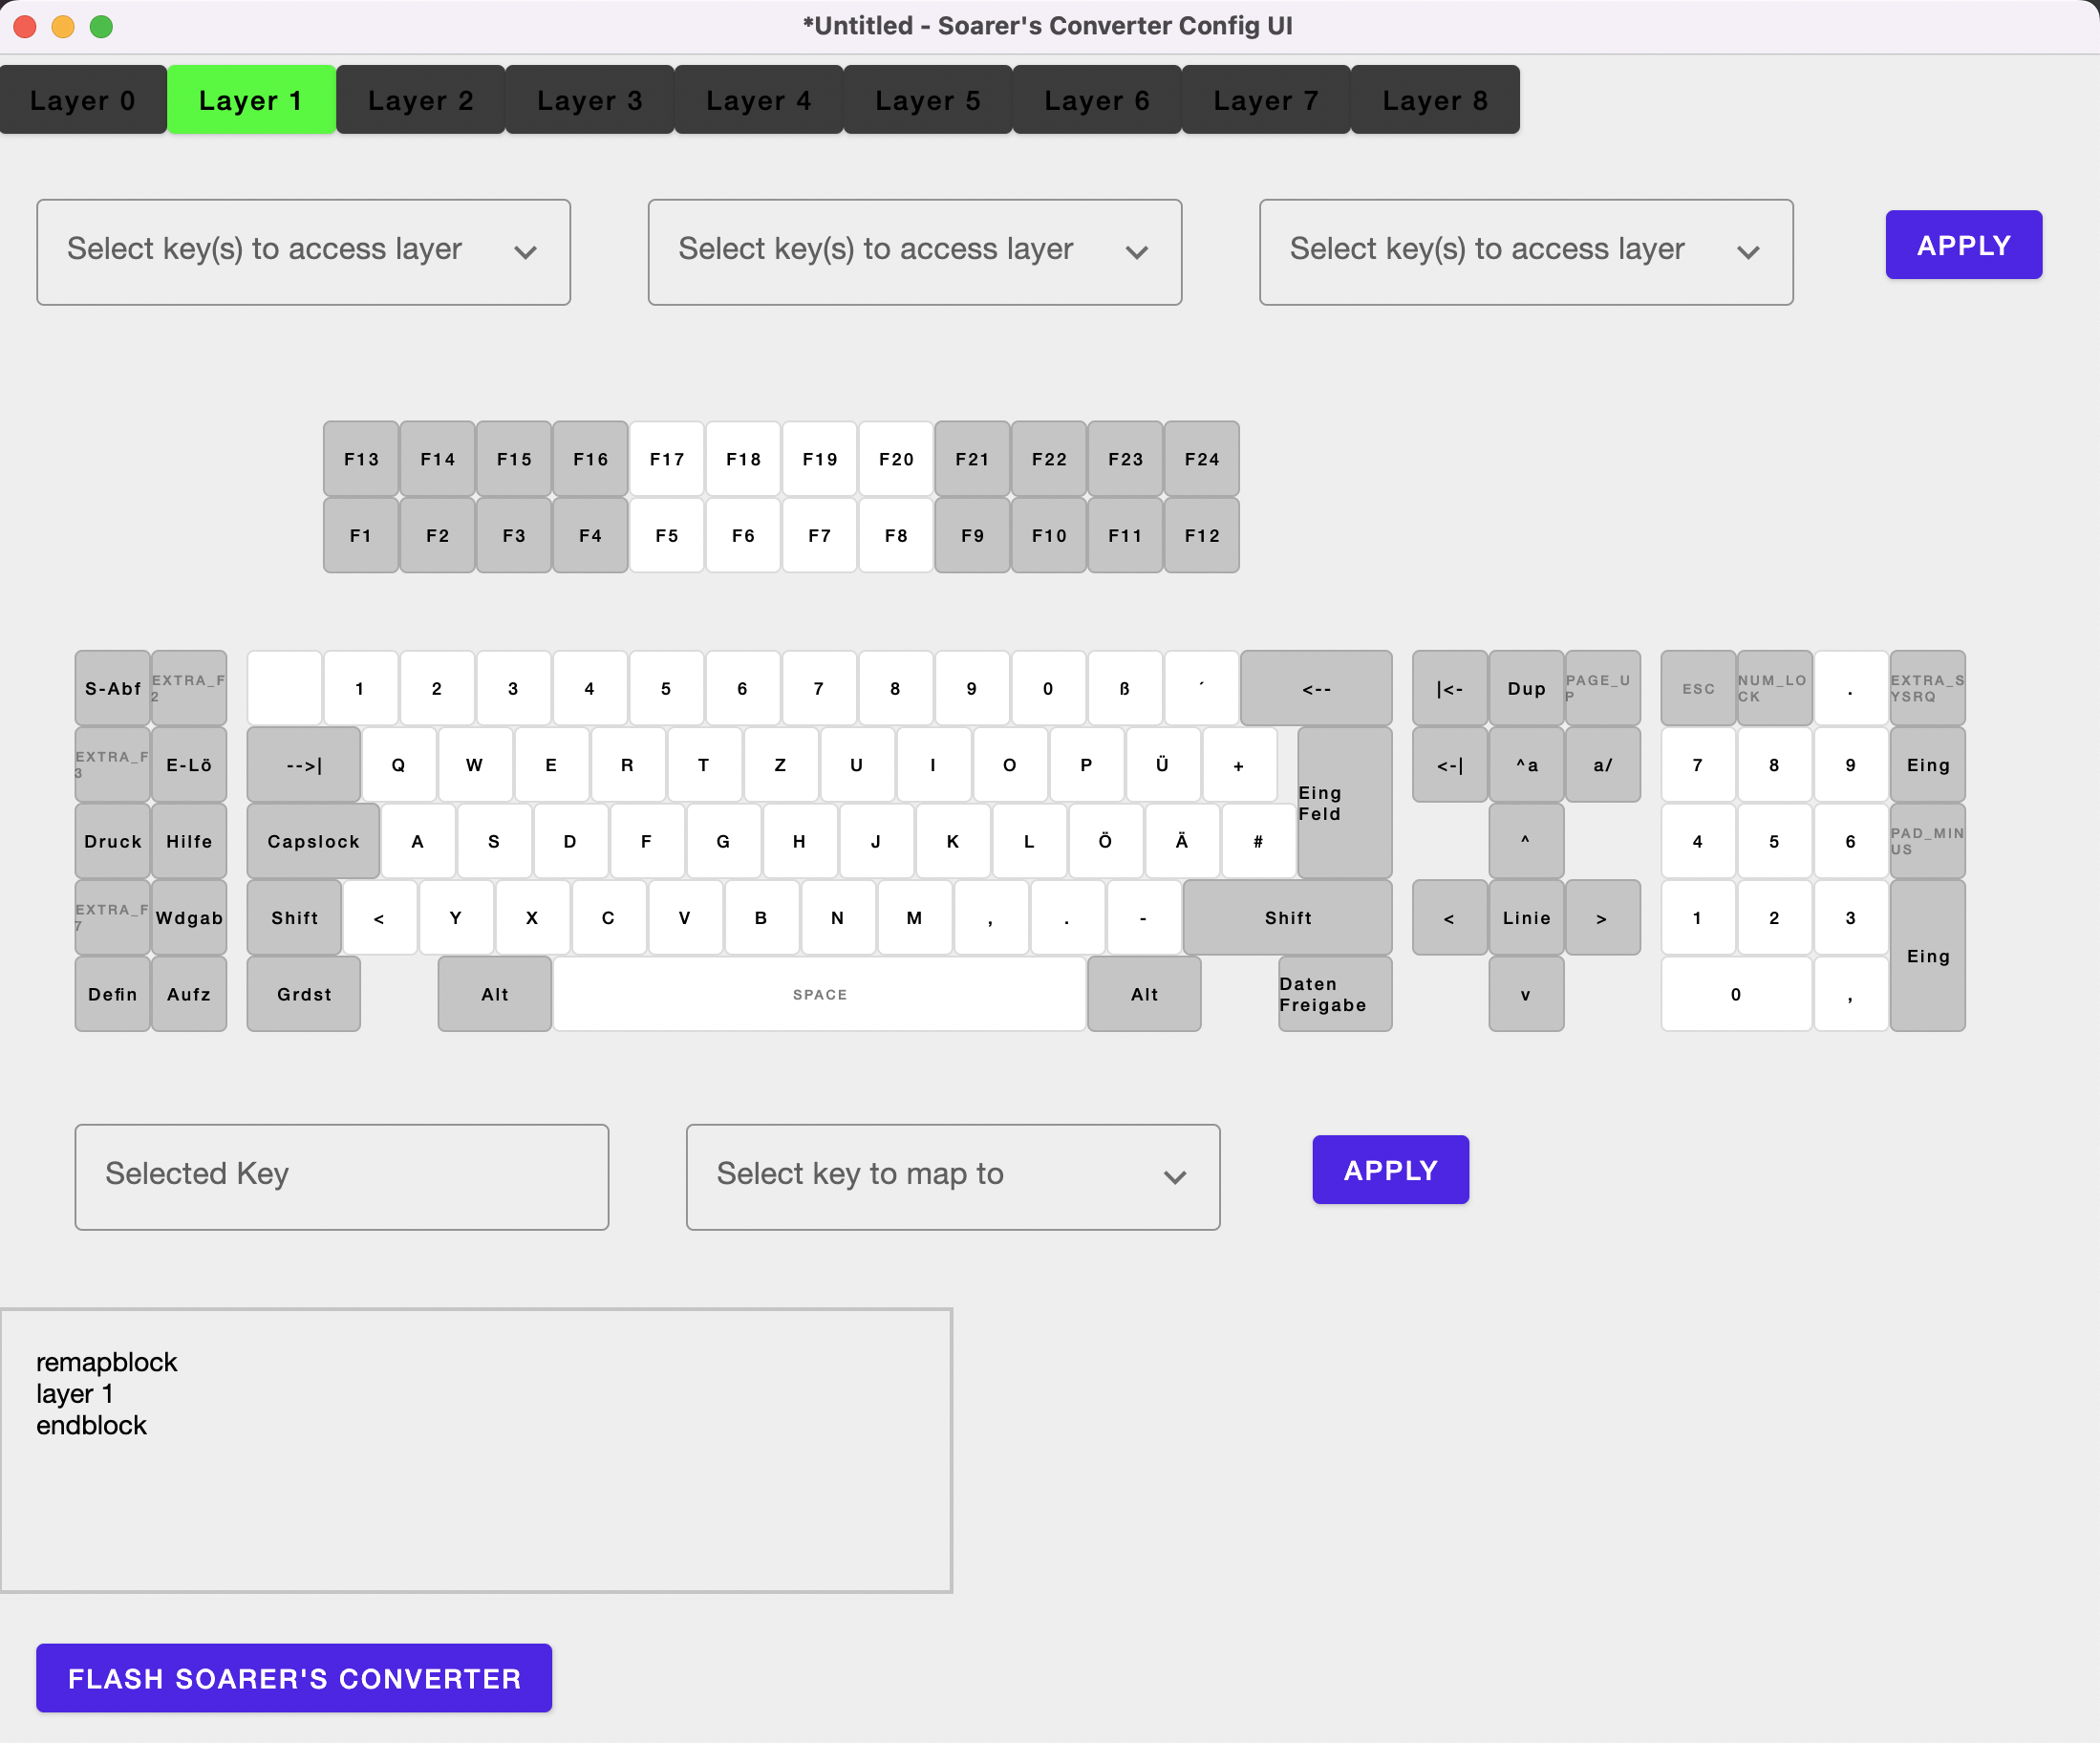
Task: Click the S-Abf key
Action: [112, 688]
